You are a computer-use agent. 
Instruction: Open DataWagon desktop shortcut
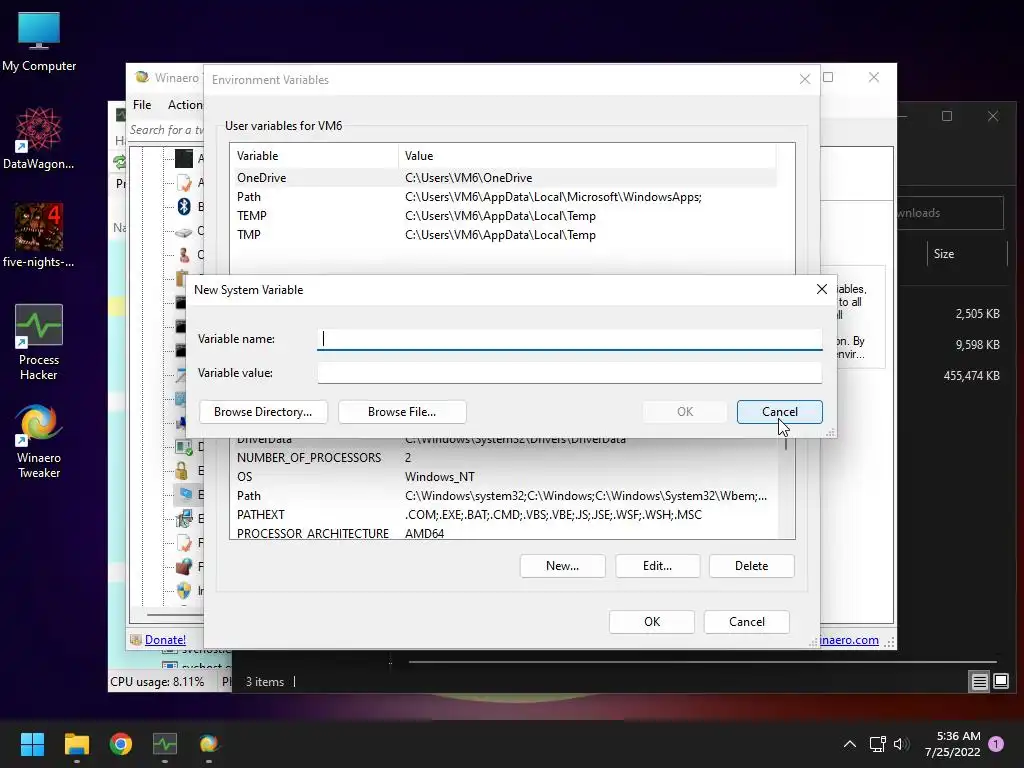(x=39, y=138)
